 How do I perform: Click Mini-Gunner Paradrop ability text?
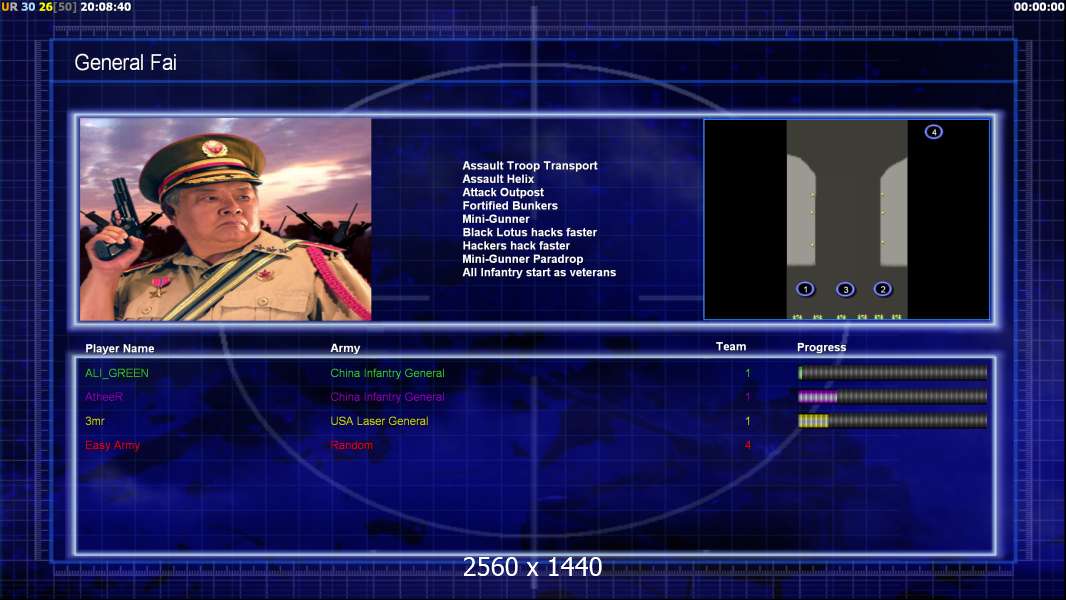point(523,259)
